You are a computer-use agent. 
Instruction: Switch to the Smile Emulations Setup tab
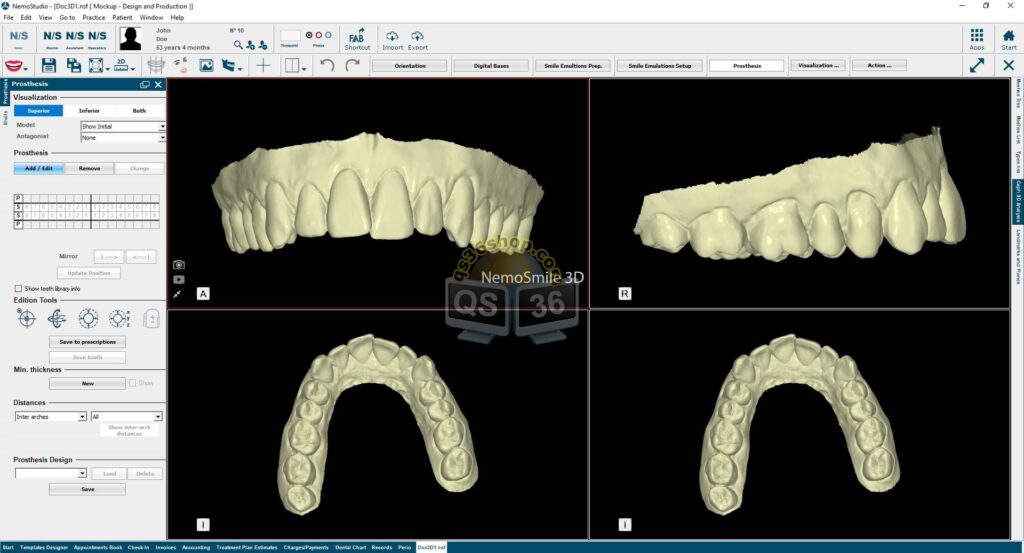[660, 65]
